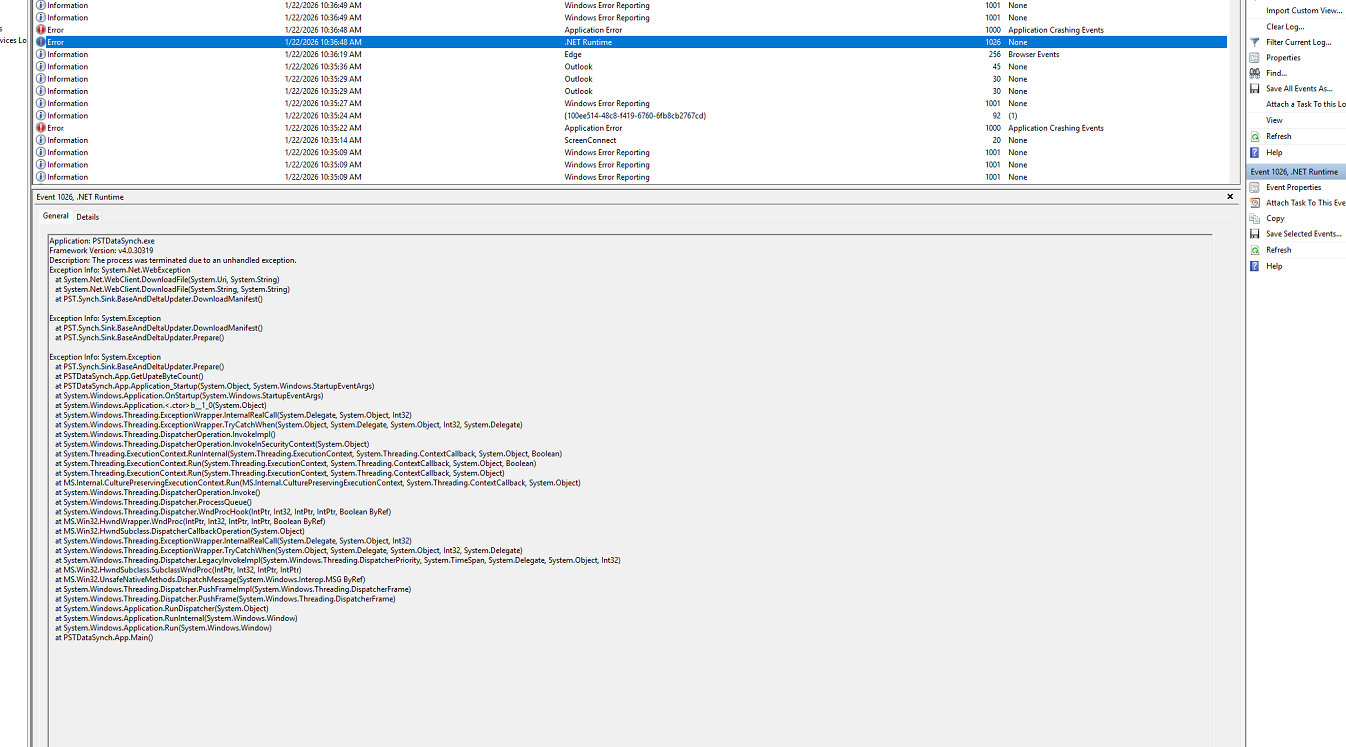Select Information event at 10:35:14 AM
Screen dimensions: 1346x747
point(631,140)
